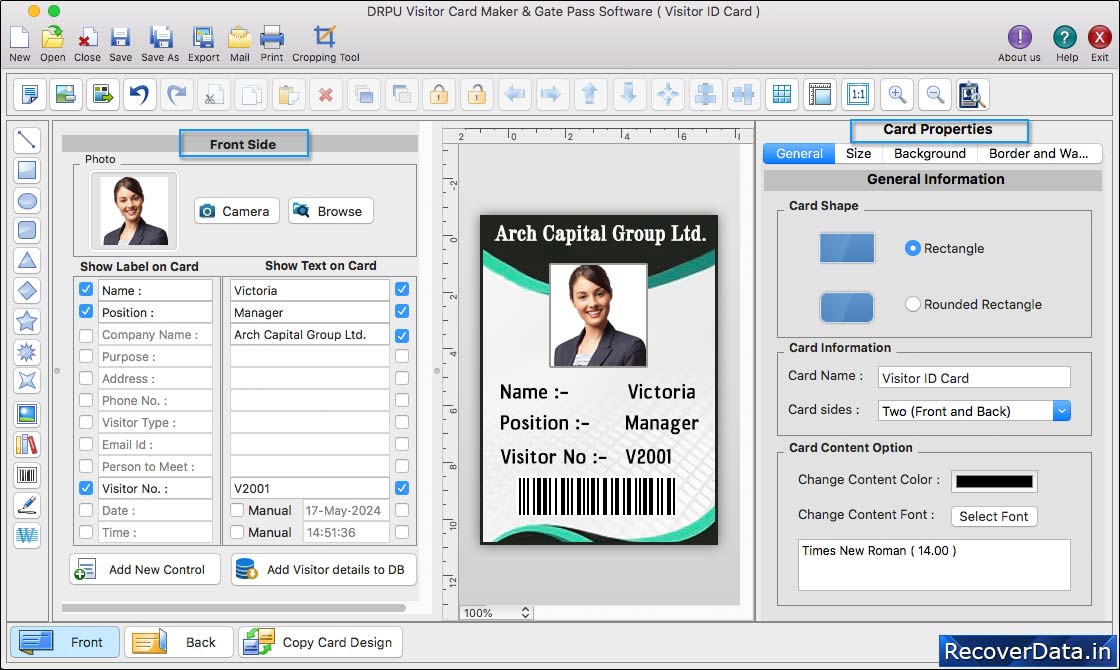
Task: Show the grid on canvas
Action: pyautogui.click(x=782, y=94)
